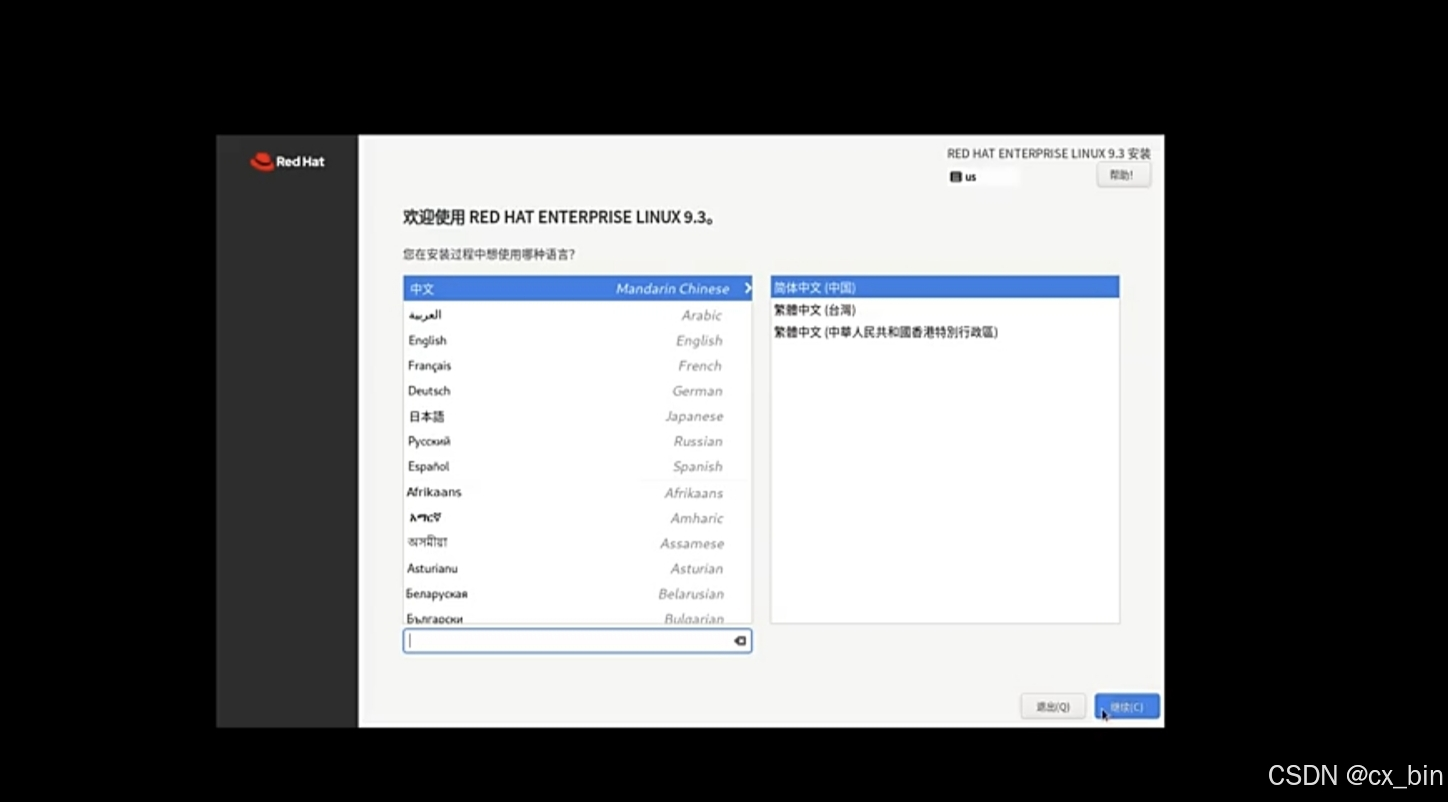Image resolution: width=1448 pixels, height=802 pixels.
Task: Focus the language search input field
Action: coord(577,641)
